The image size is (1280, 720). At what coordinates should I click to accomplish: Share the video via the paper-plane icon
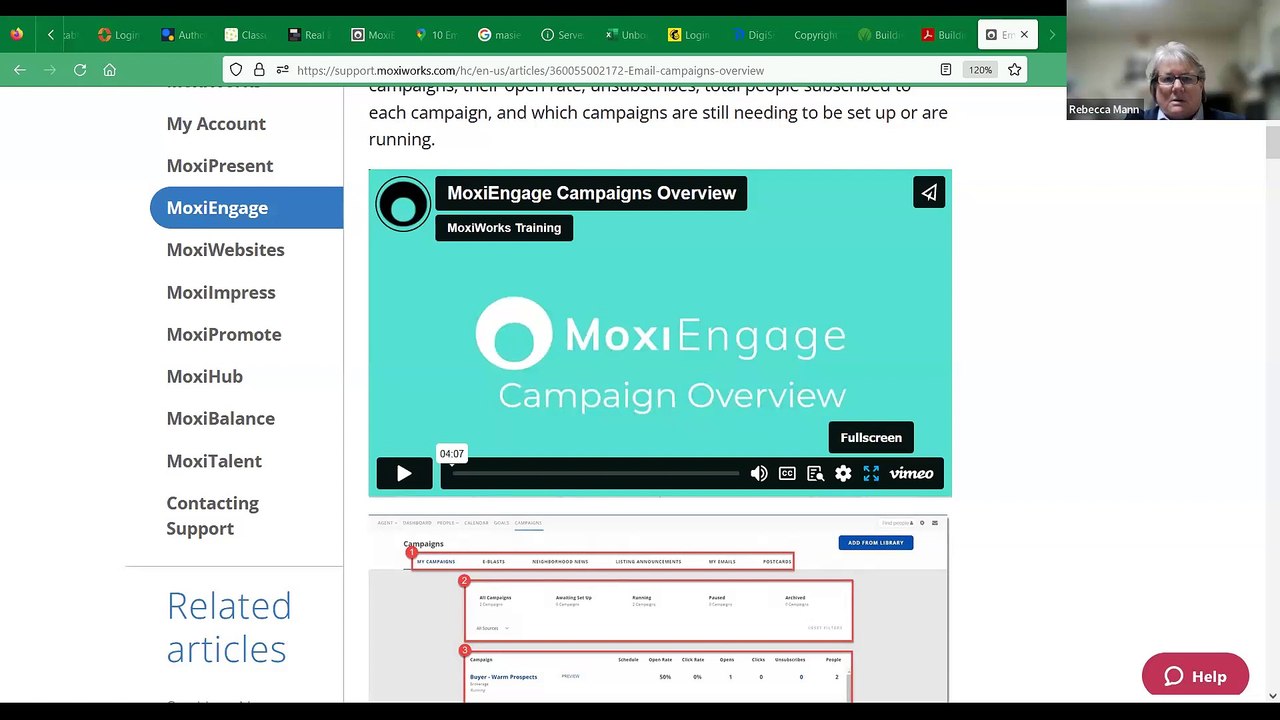coord(929,193)
